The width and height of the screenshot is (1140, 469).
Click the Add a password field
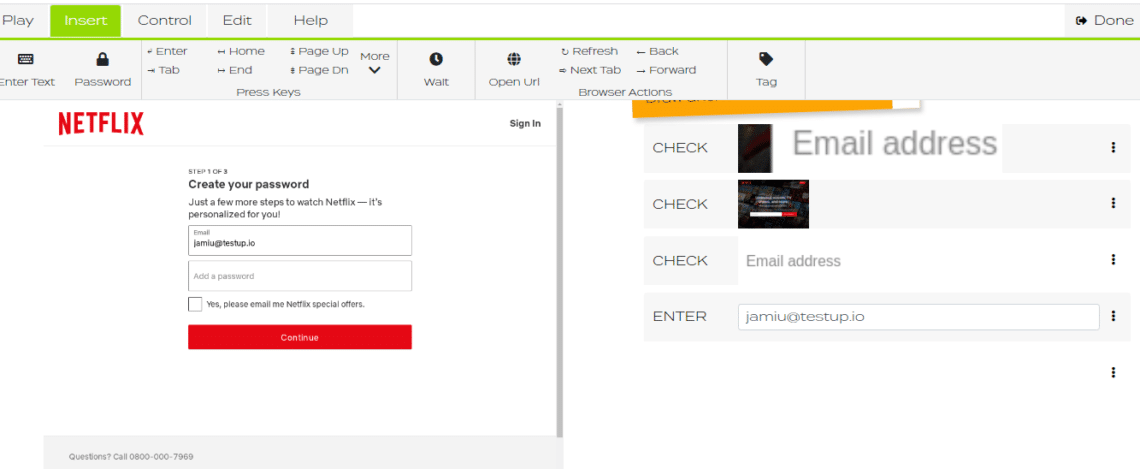(x=299, y=276)
